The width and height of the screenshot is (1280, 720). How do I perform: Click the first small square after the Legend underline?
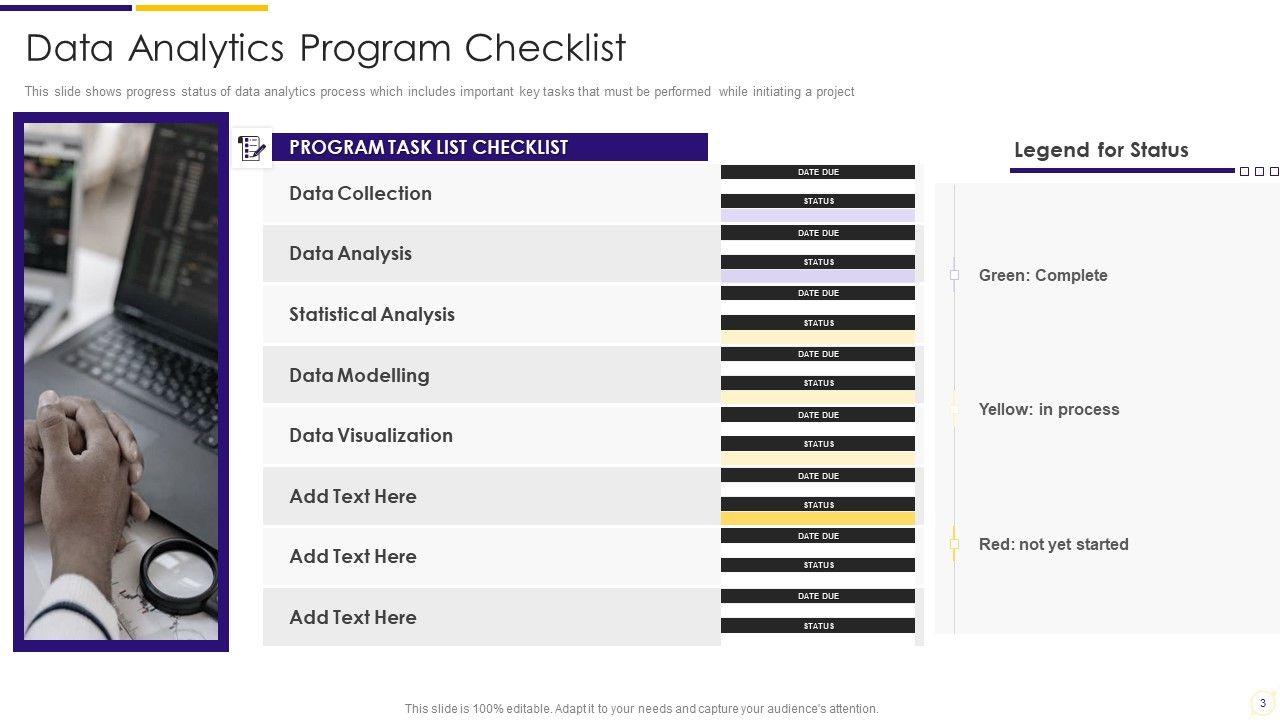(1244, 172)
